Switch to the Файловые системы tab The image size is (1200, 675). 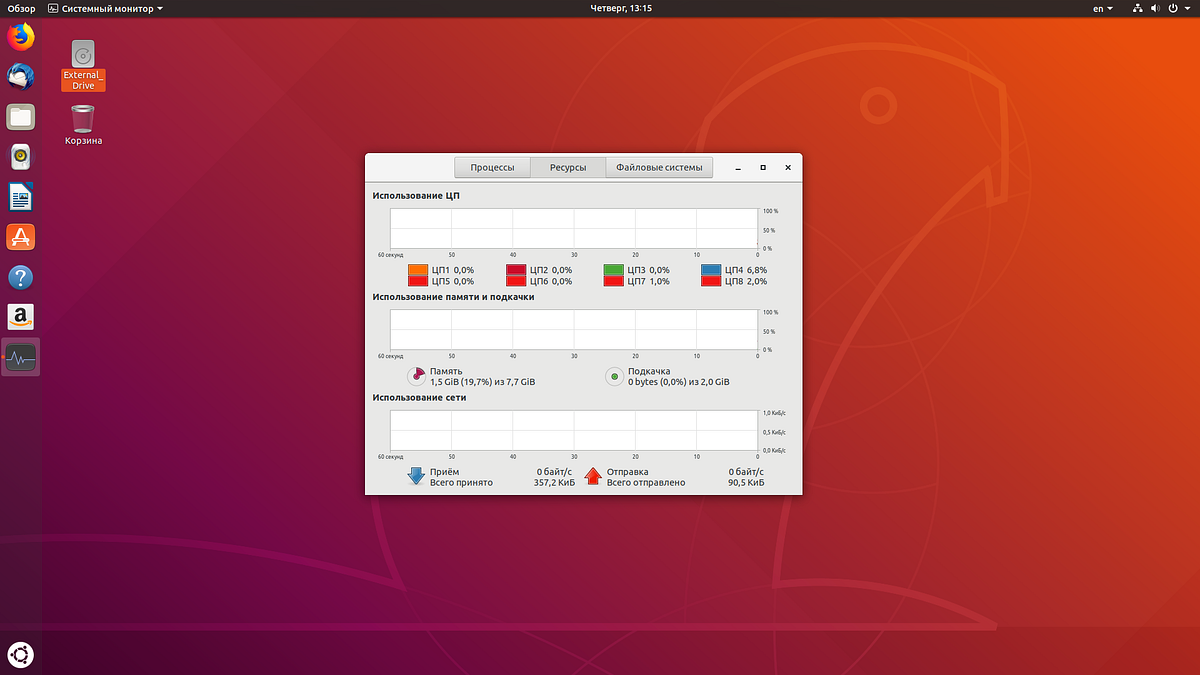click(x=659, y=167)
